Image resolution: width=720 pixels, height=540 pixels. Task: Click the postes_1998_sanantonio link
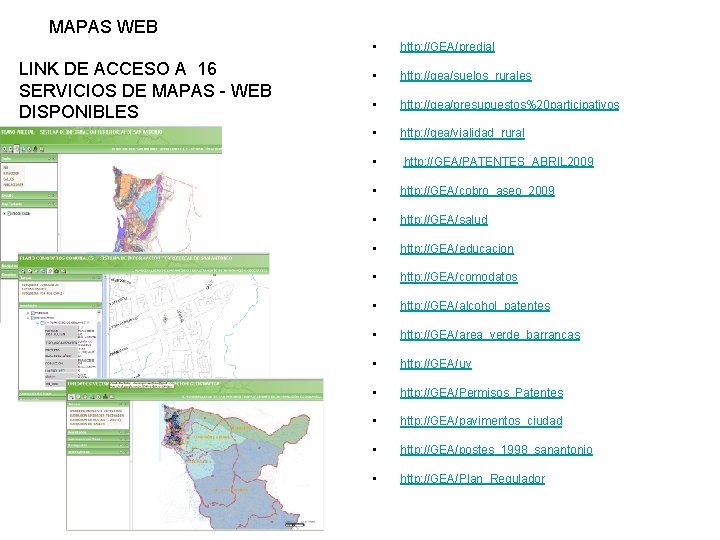(496, 450)
